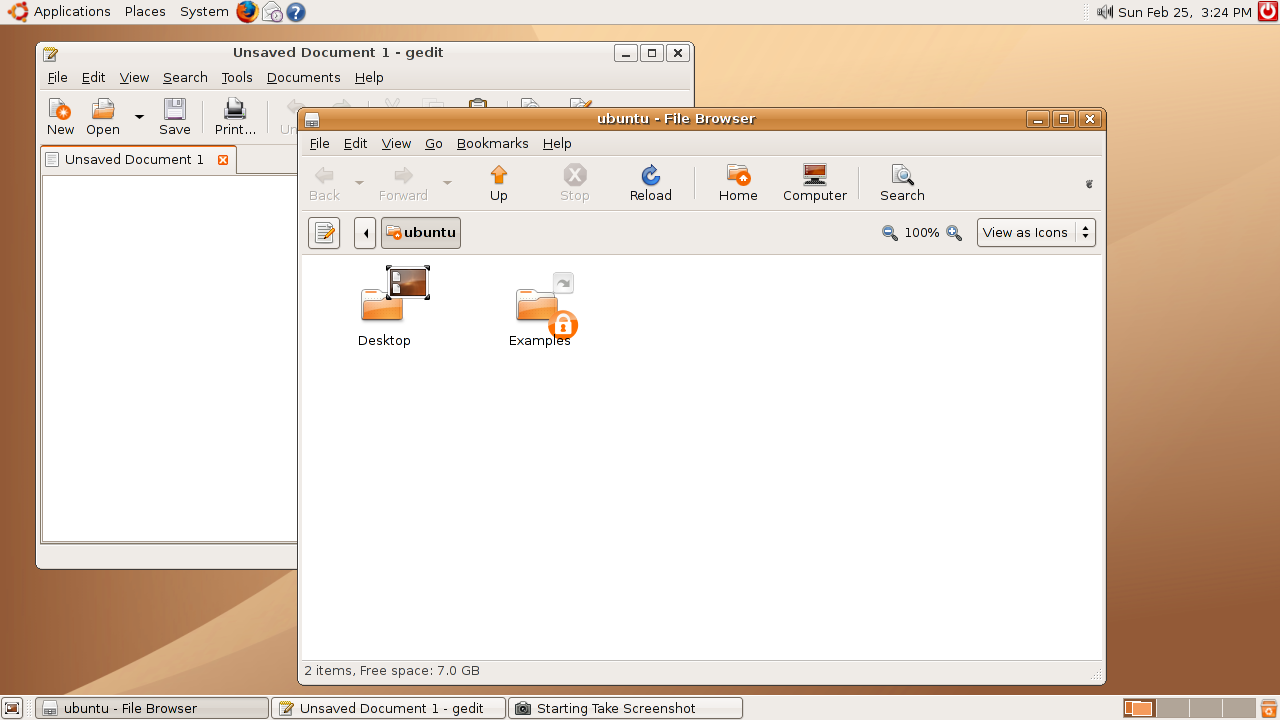Click the volume control in the panel

(x=1104, y=11)
